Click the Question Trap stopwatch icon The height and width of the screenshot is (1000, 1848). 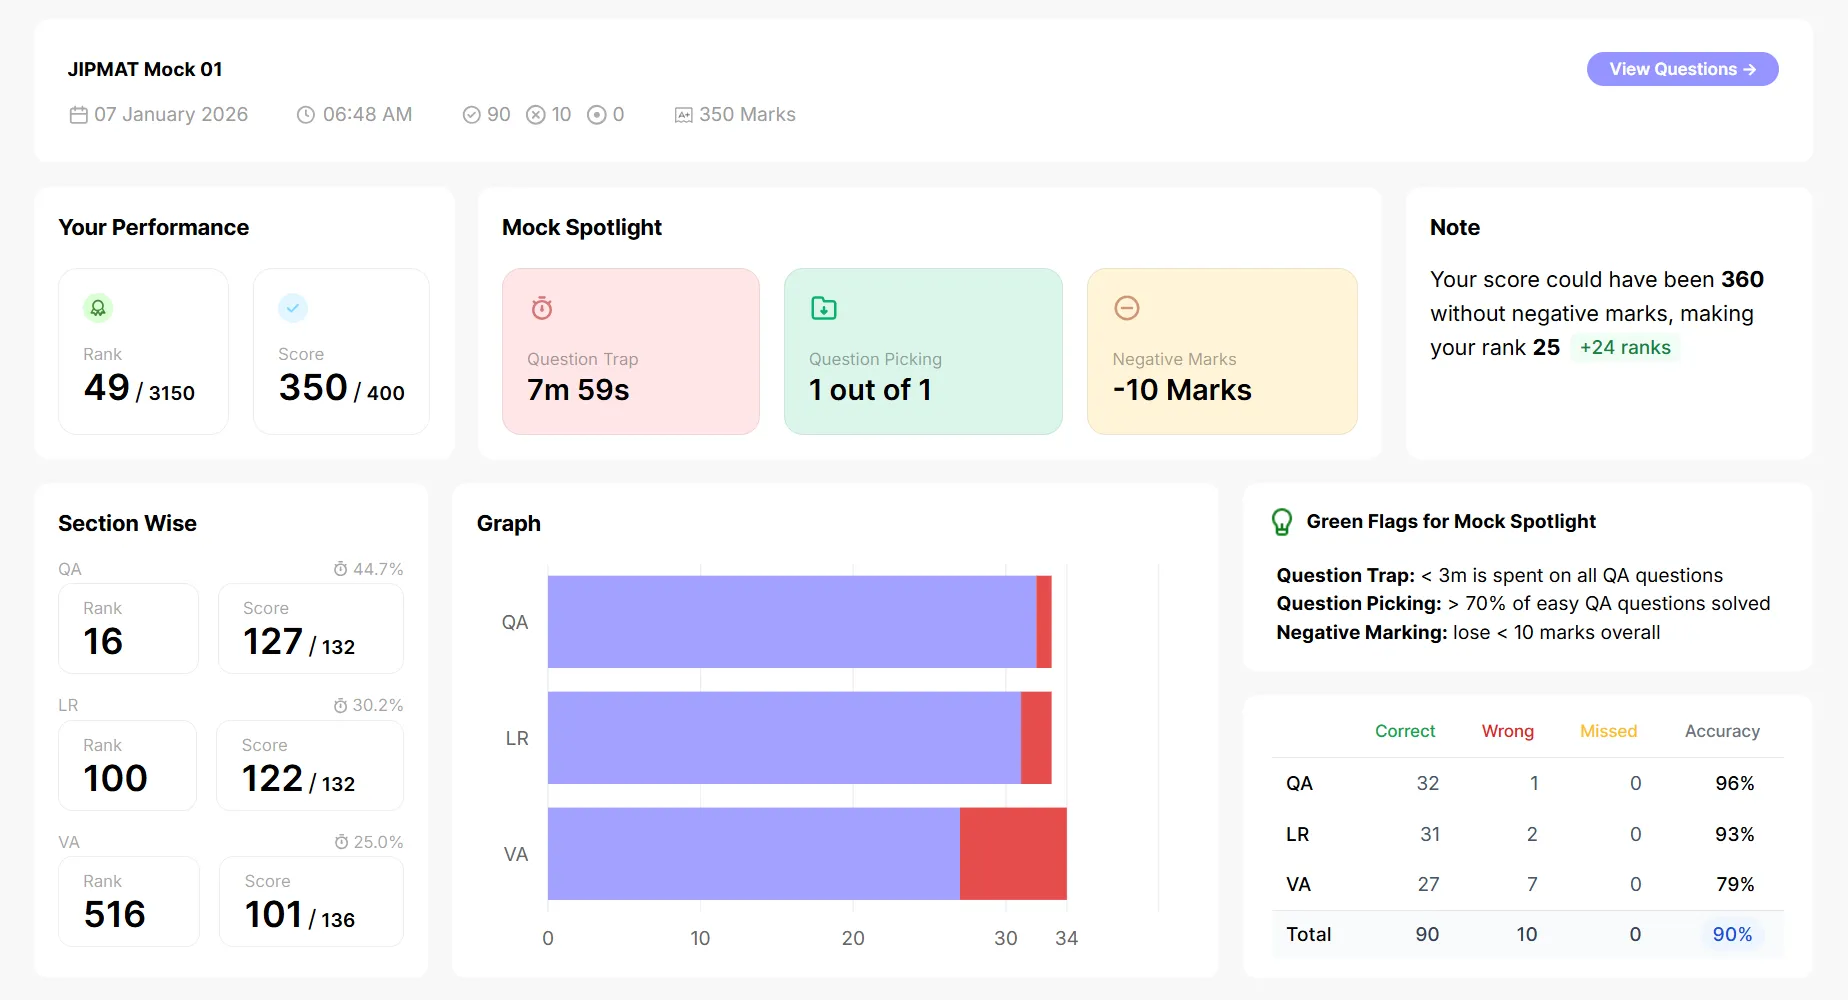click(542, 308)
